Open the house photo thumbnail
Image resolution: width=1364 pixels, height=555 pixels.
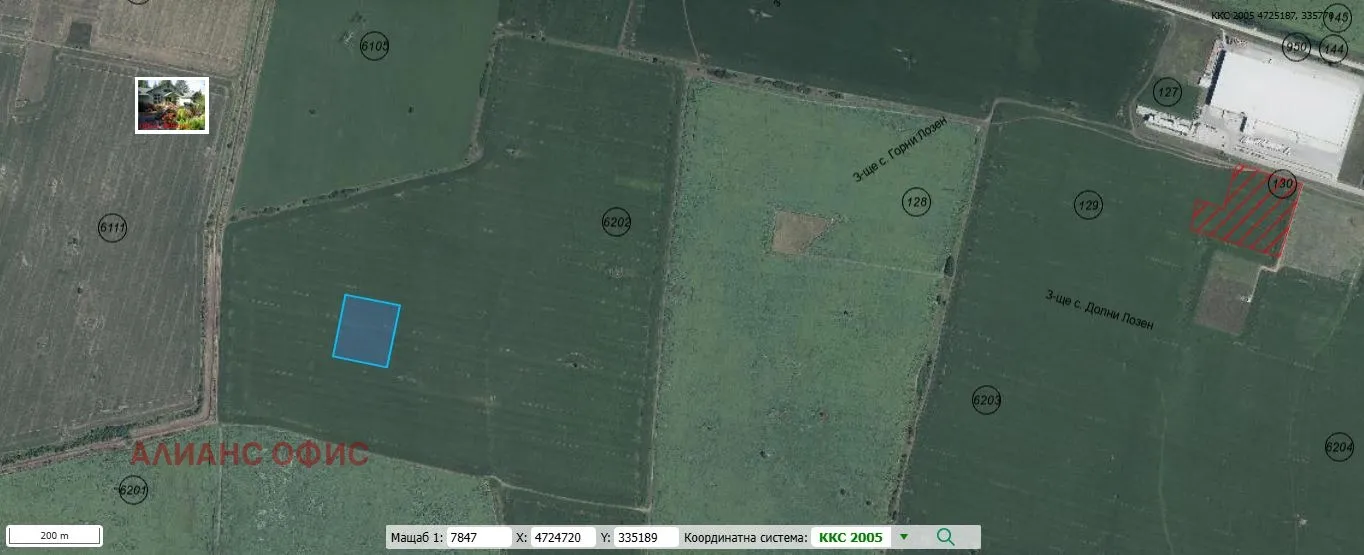[172, 105]
